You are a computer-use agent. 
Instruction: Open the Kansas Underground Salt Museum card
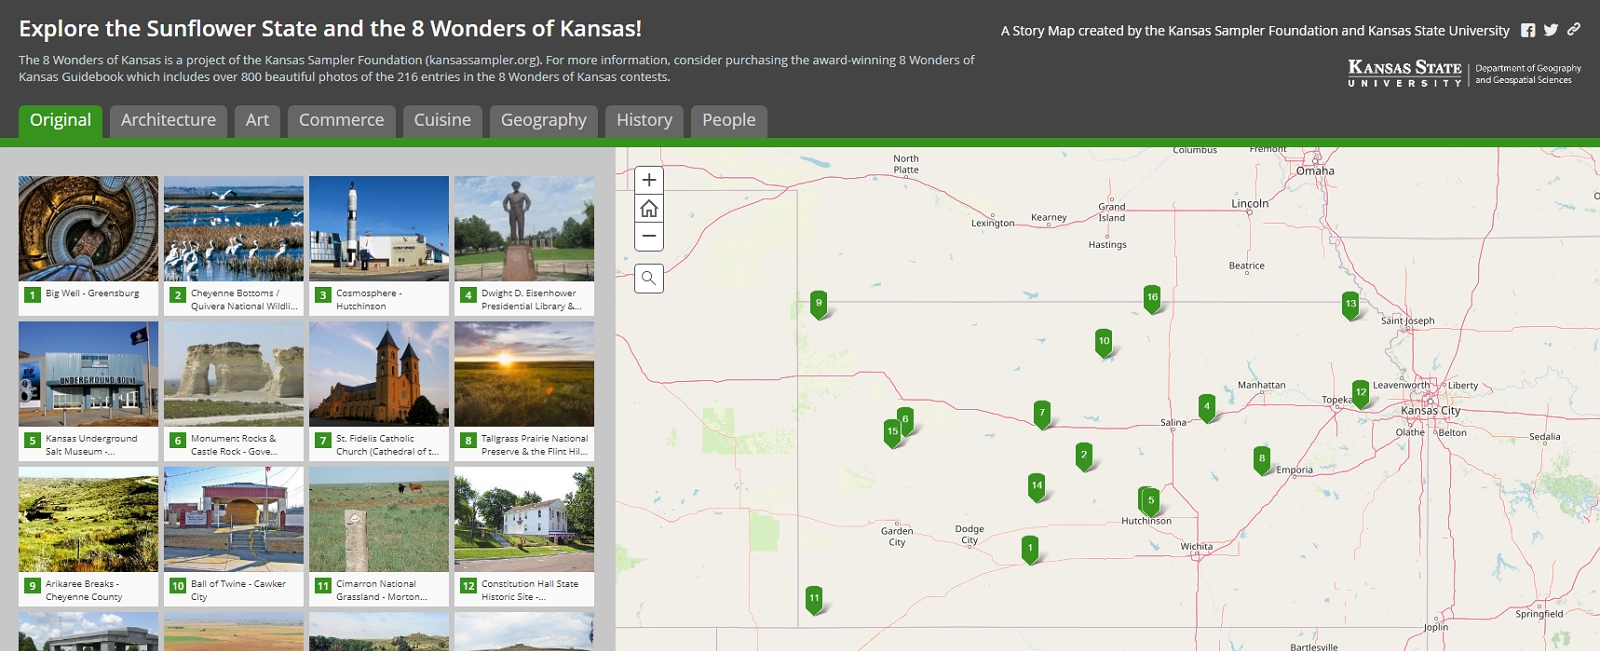(88, 391)
